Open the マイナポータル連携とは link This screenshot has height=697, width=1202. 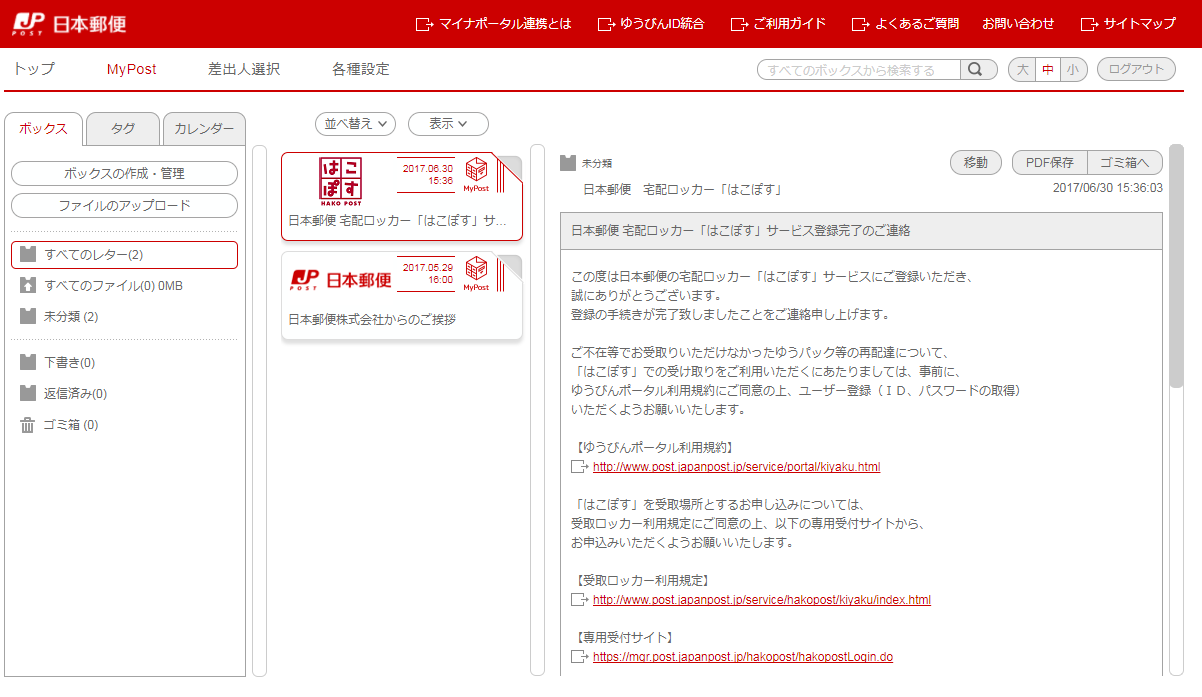[494, 23]
